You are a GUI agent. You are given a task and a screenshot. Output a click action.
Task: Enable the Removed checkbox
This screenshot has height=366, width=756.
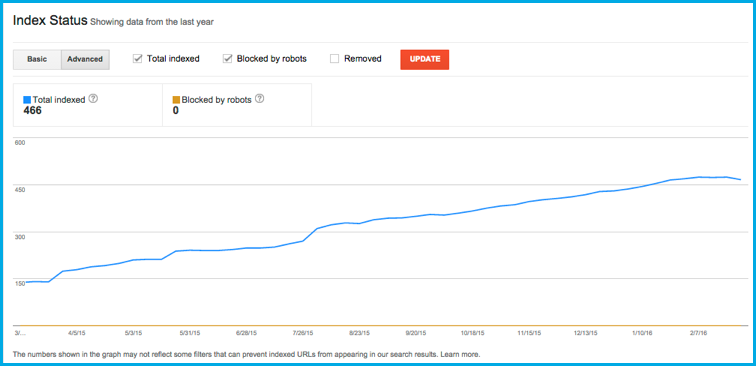[x=335, y=59]
